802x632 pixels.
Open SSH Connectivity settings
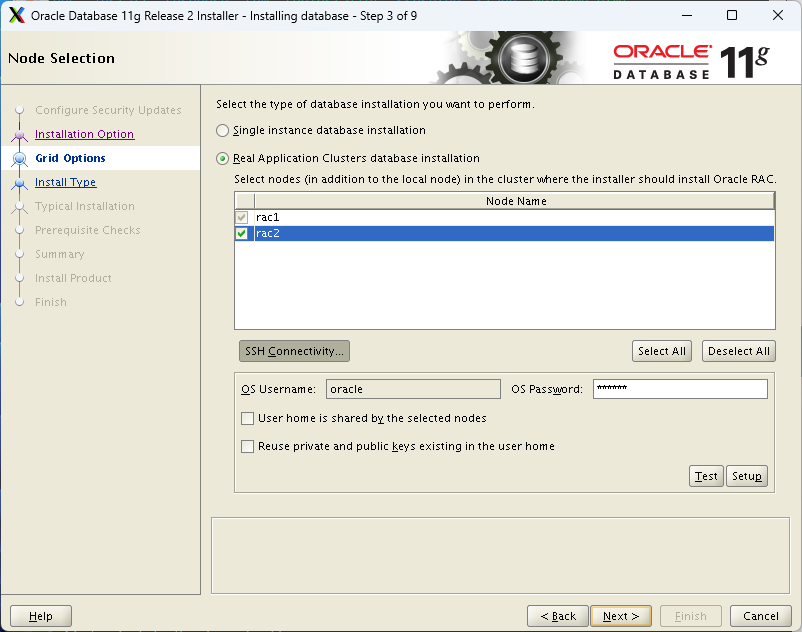(x=294, y=351)
